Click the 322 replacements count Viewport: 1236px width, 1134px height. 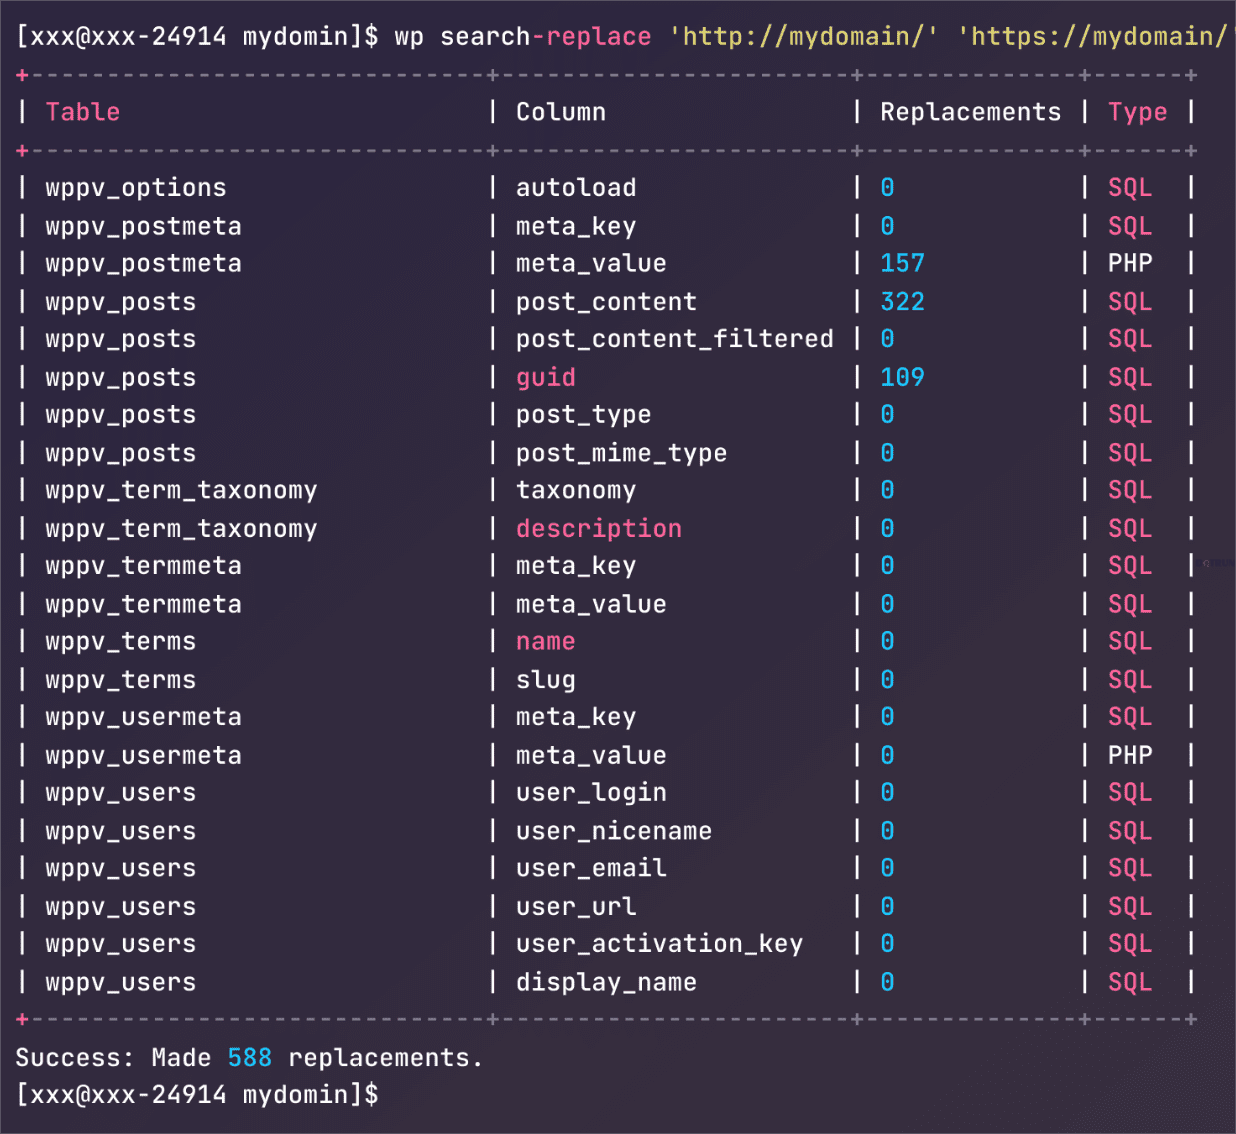click(x=902, y=302)
